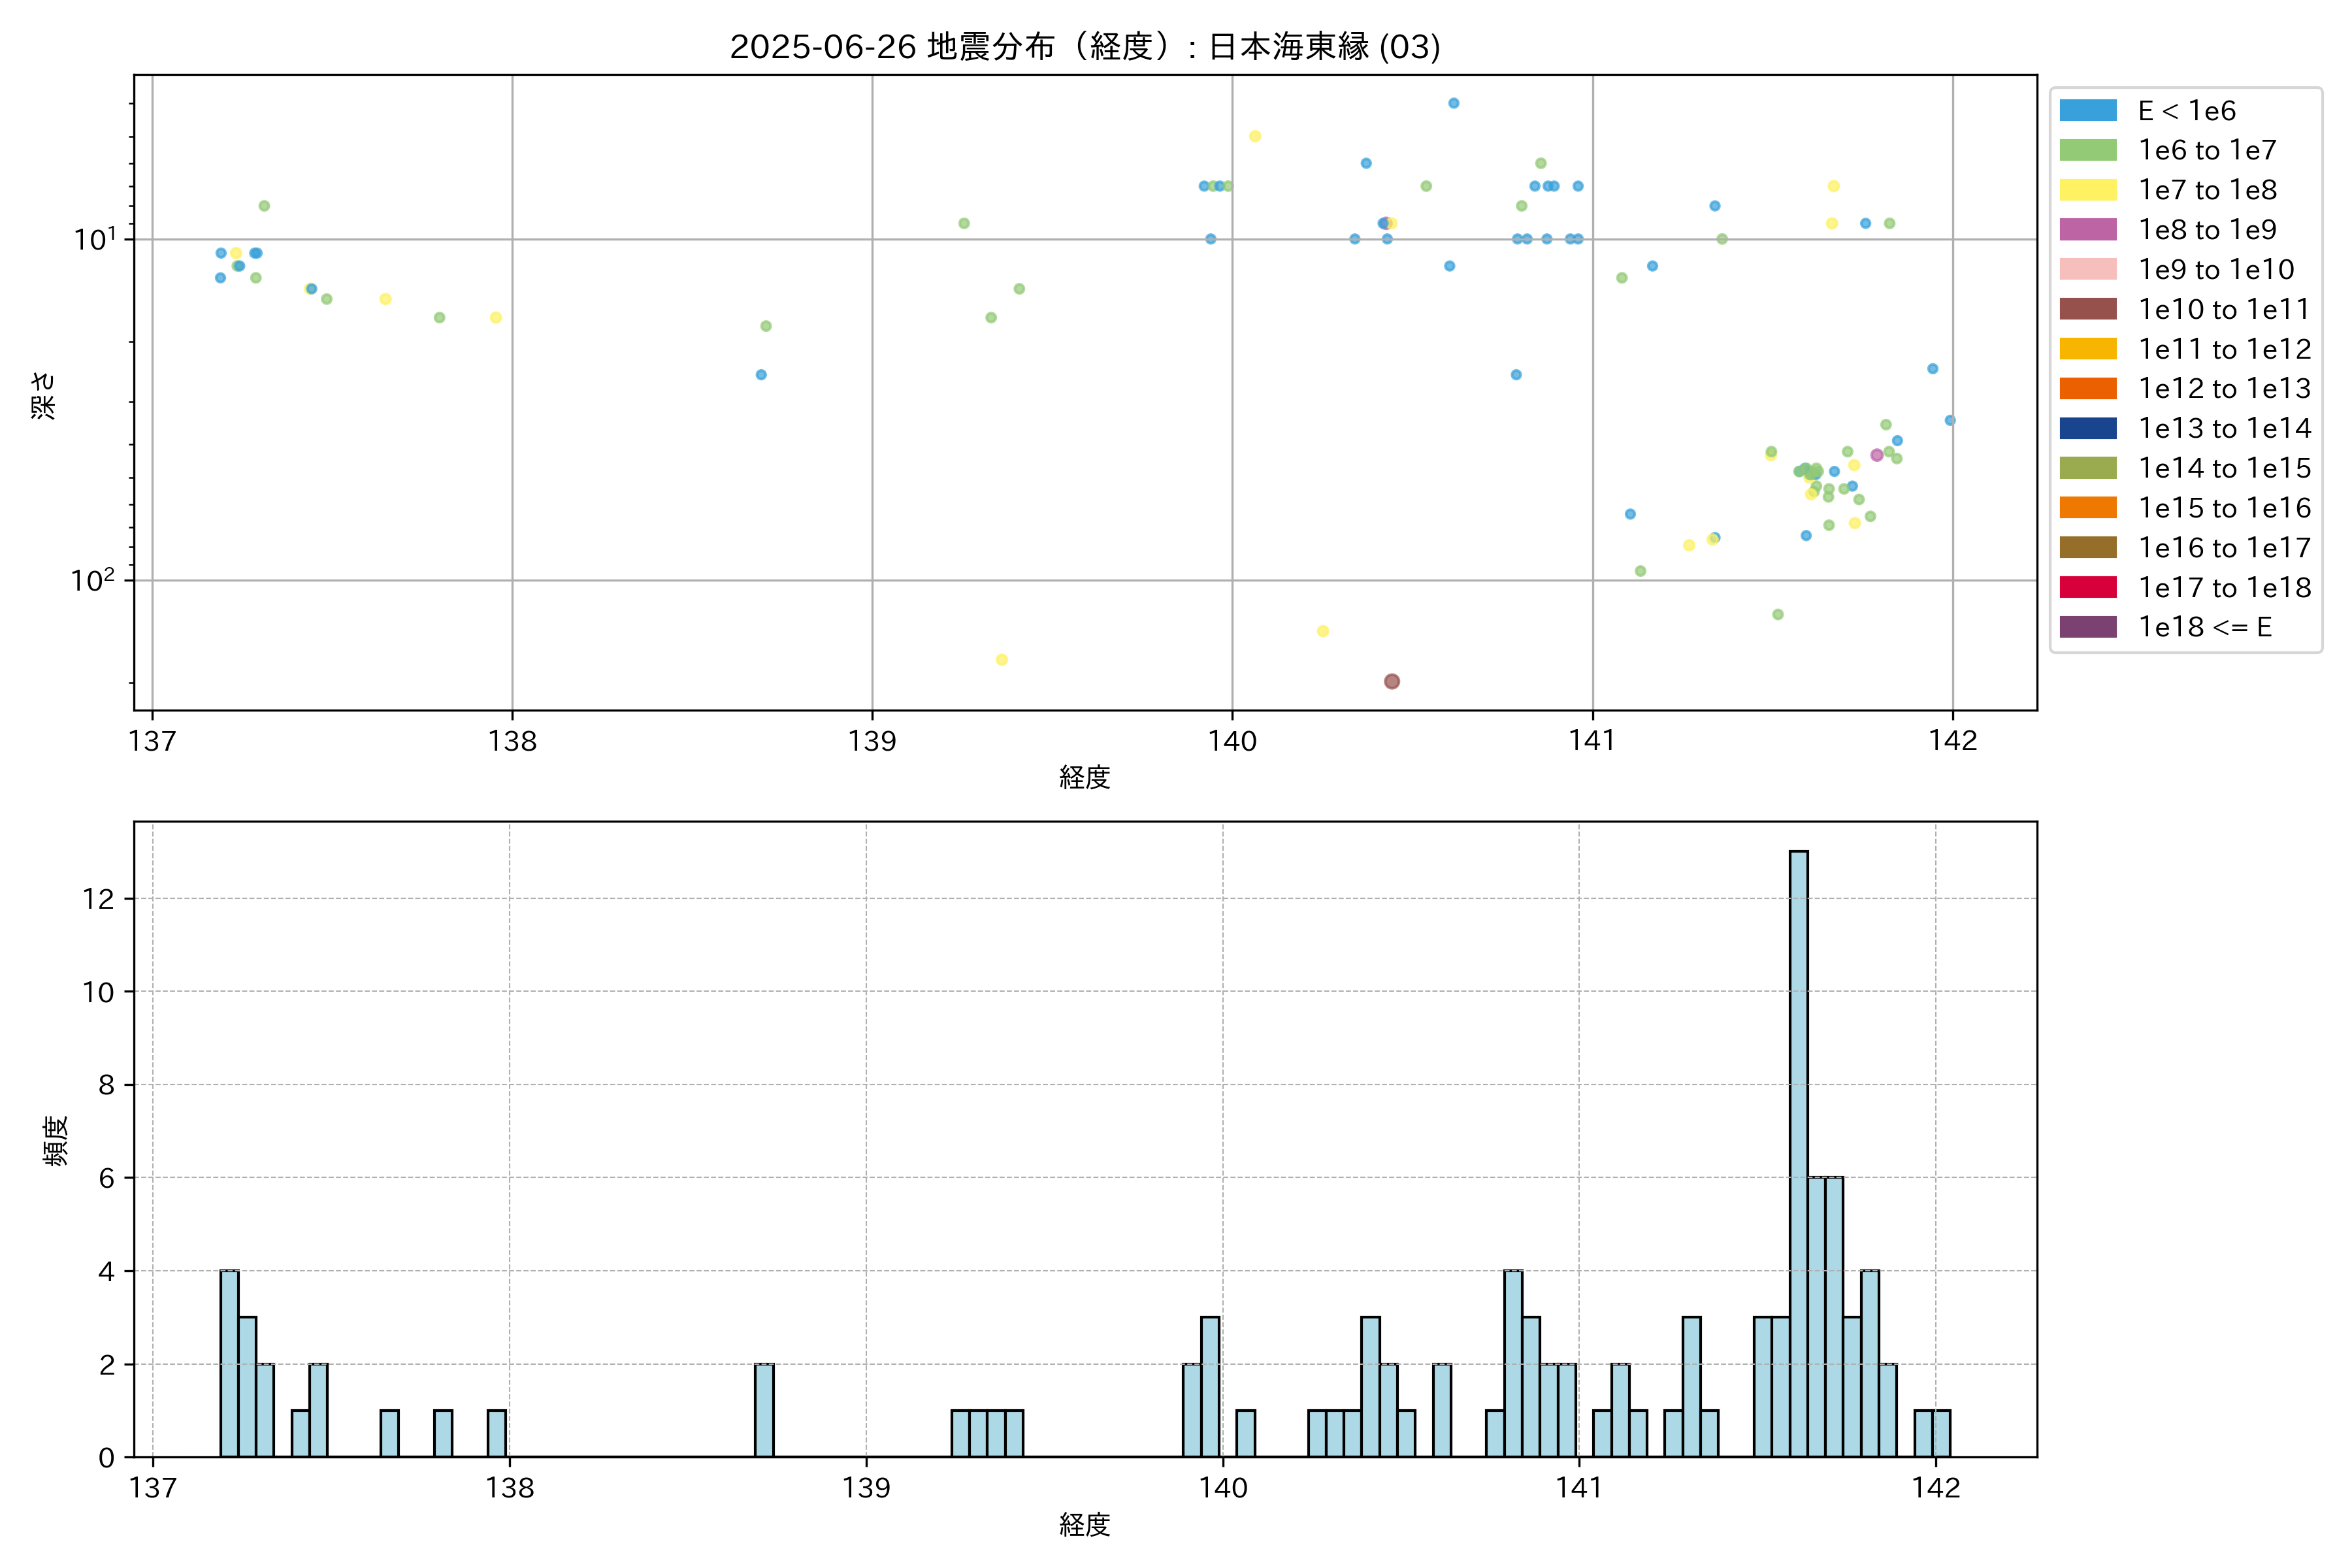The height and width of the screenshot is (1568, 2352).
Task: Click the purple '1e8 to 1e9' legend swatch
Action: (x=2088, y=230)
